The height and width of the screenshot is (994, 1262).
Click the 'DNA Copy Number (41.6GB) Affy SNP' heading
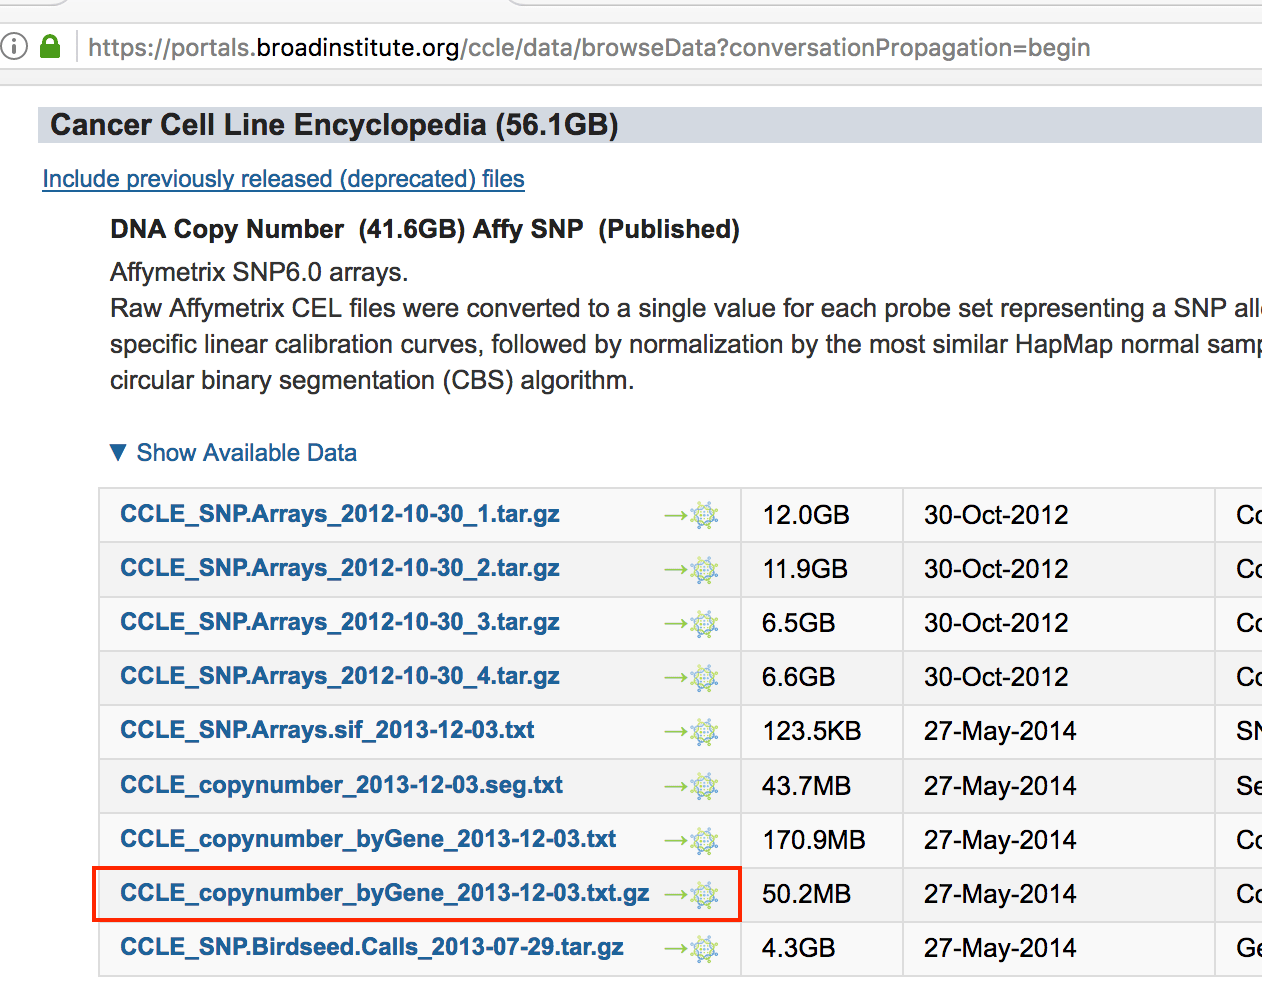click(x=425, y=229)
